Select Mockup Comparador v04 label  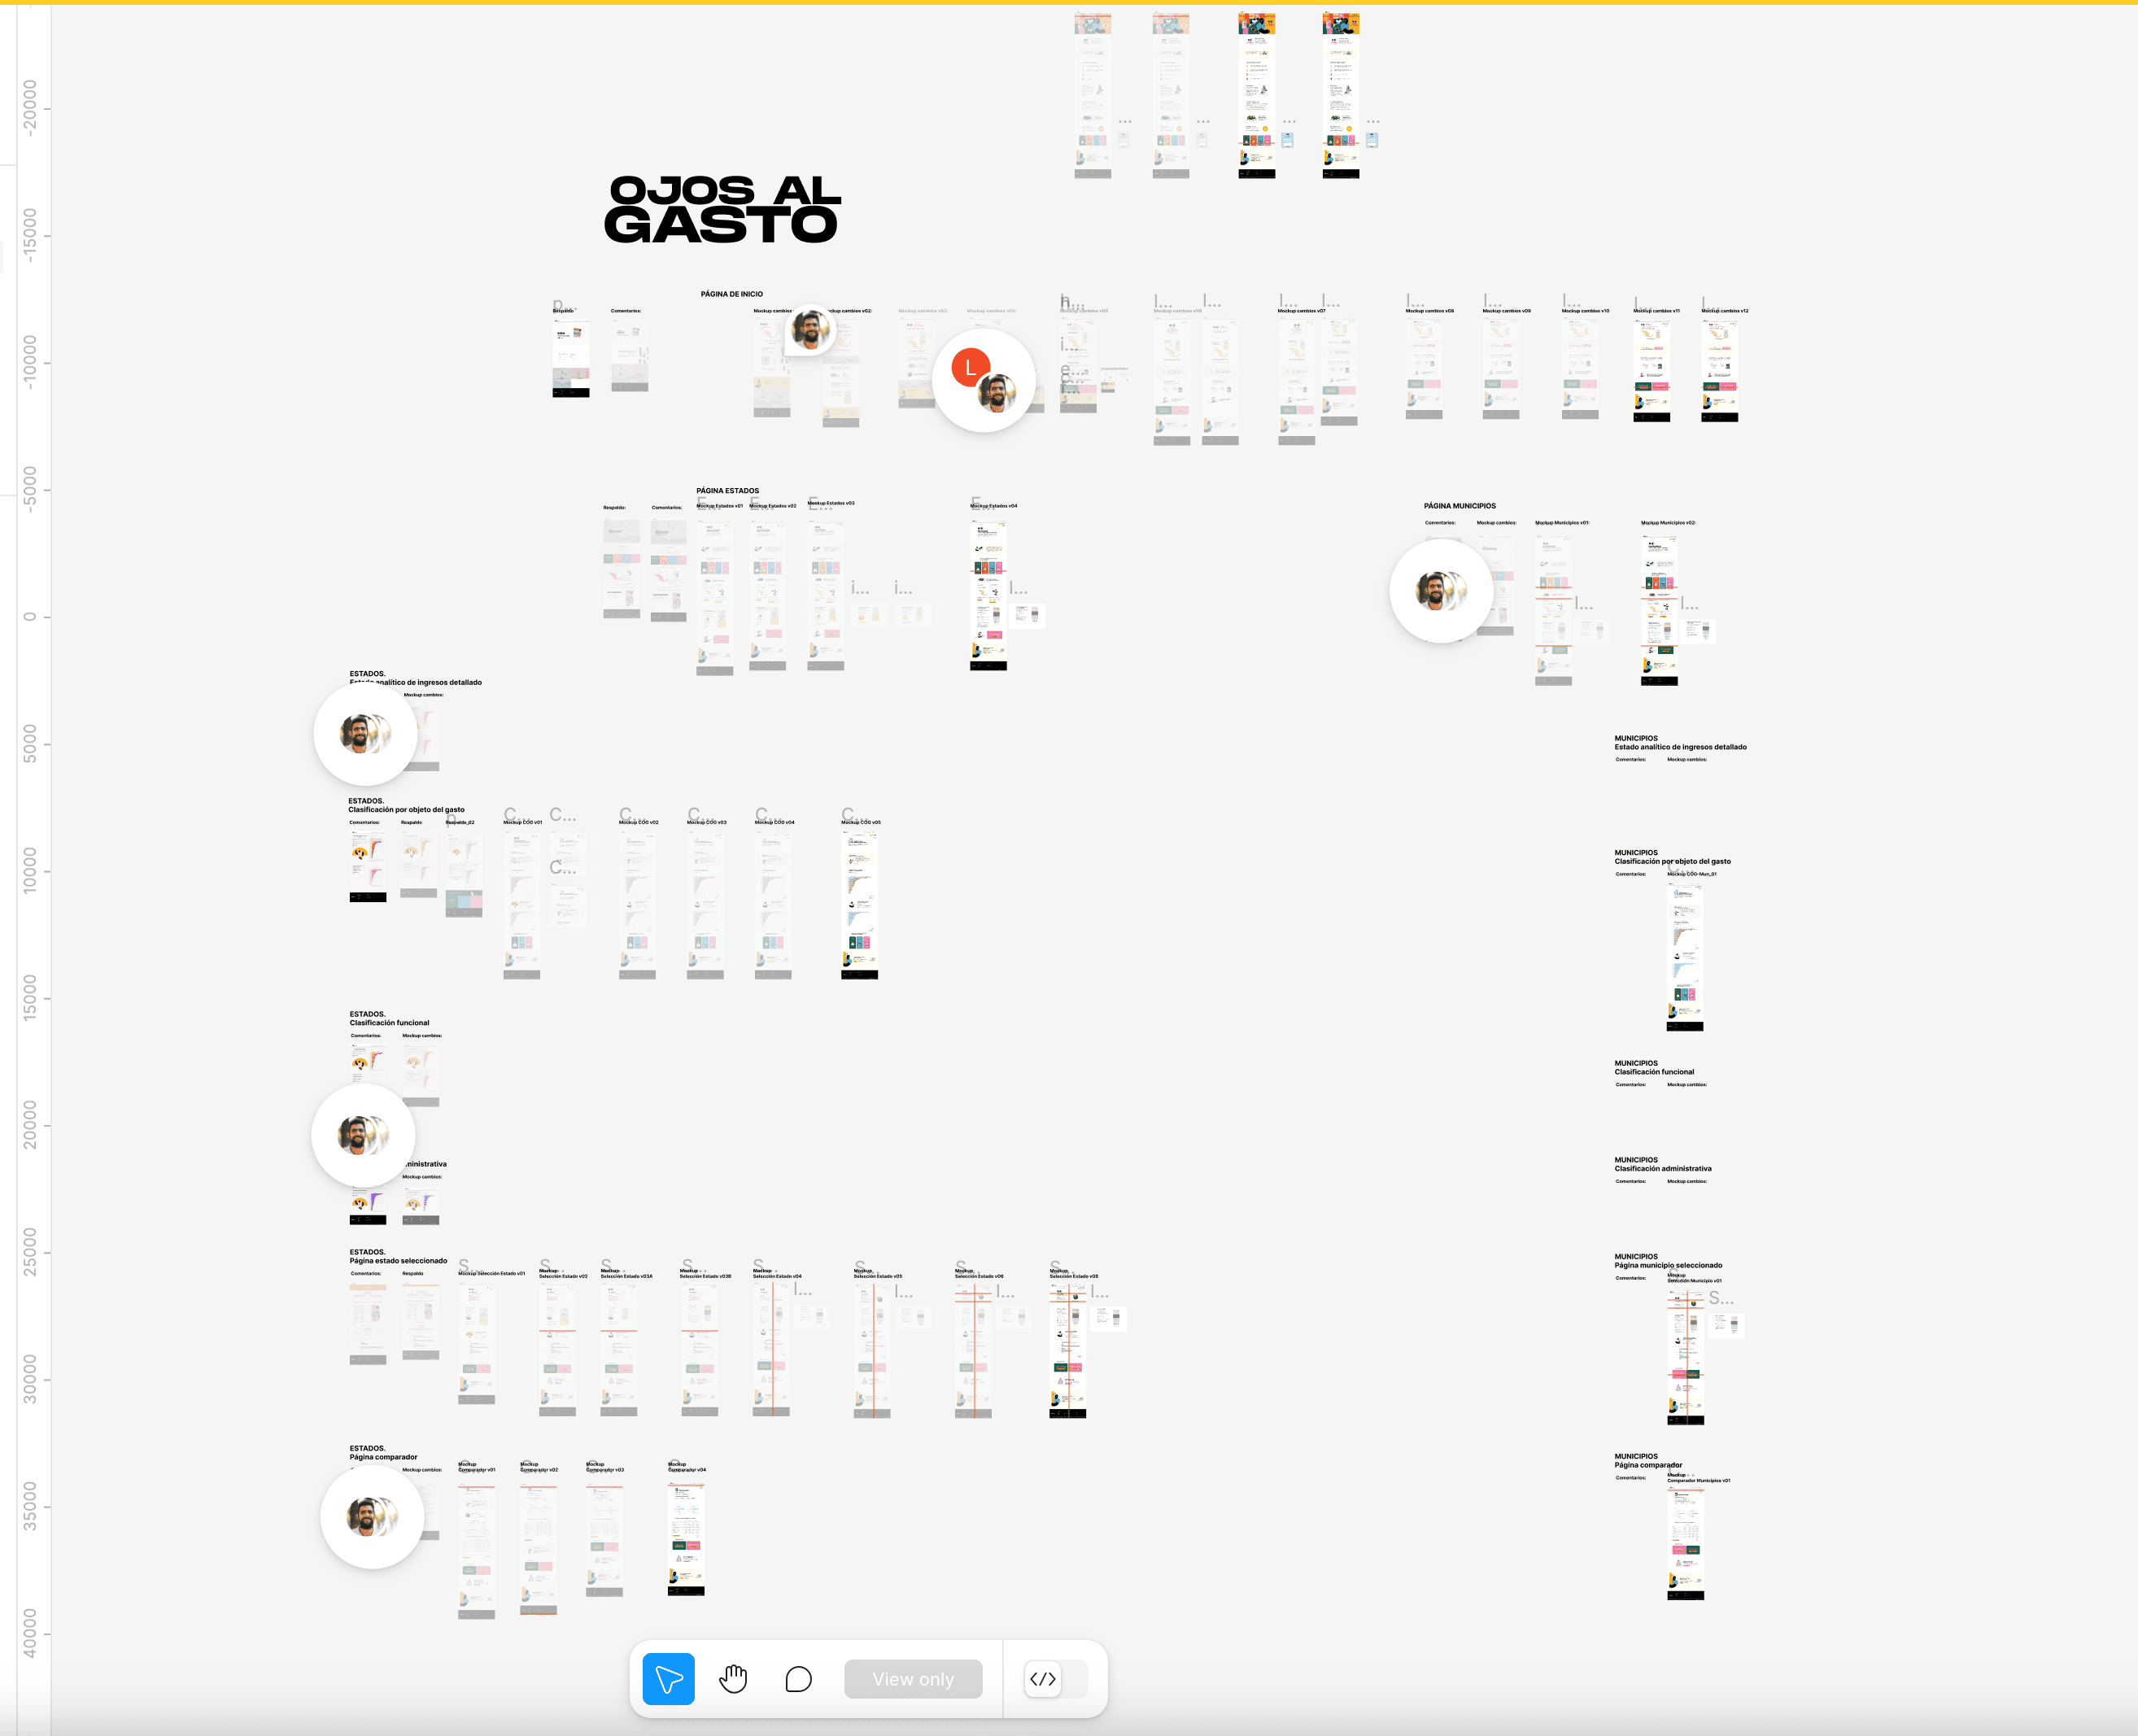pyautogui.click(x=687, y=1467)
